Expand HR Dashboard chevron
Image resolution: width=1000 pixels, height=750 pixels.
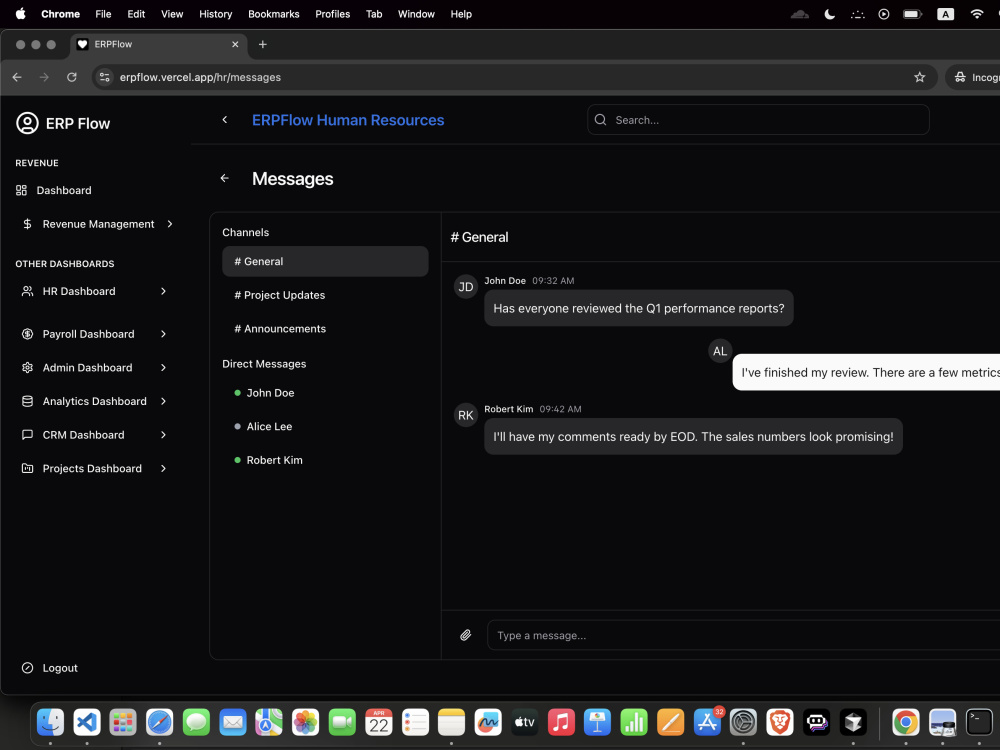click(163, 291)
